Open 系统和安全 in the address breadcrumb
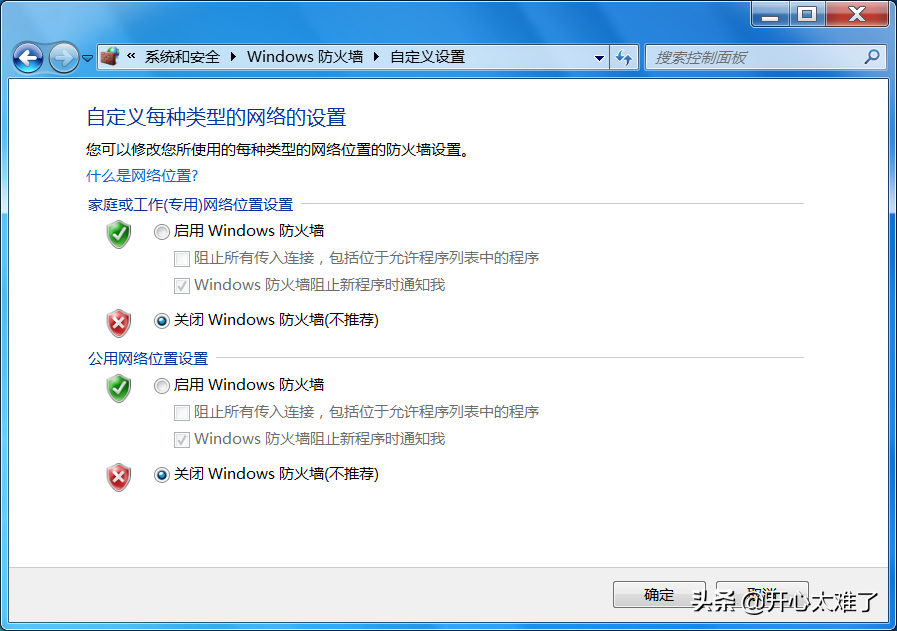The height and width of the screenshot is (631, 897). tap(182, 57)
